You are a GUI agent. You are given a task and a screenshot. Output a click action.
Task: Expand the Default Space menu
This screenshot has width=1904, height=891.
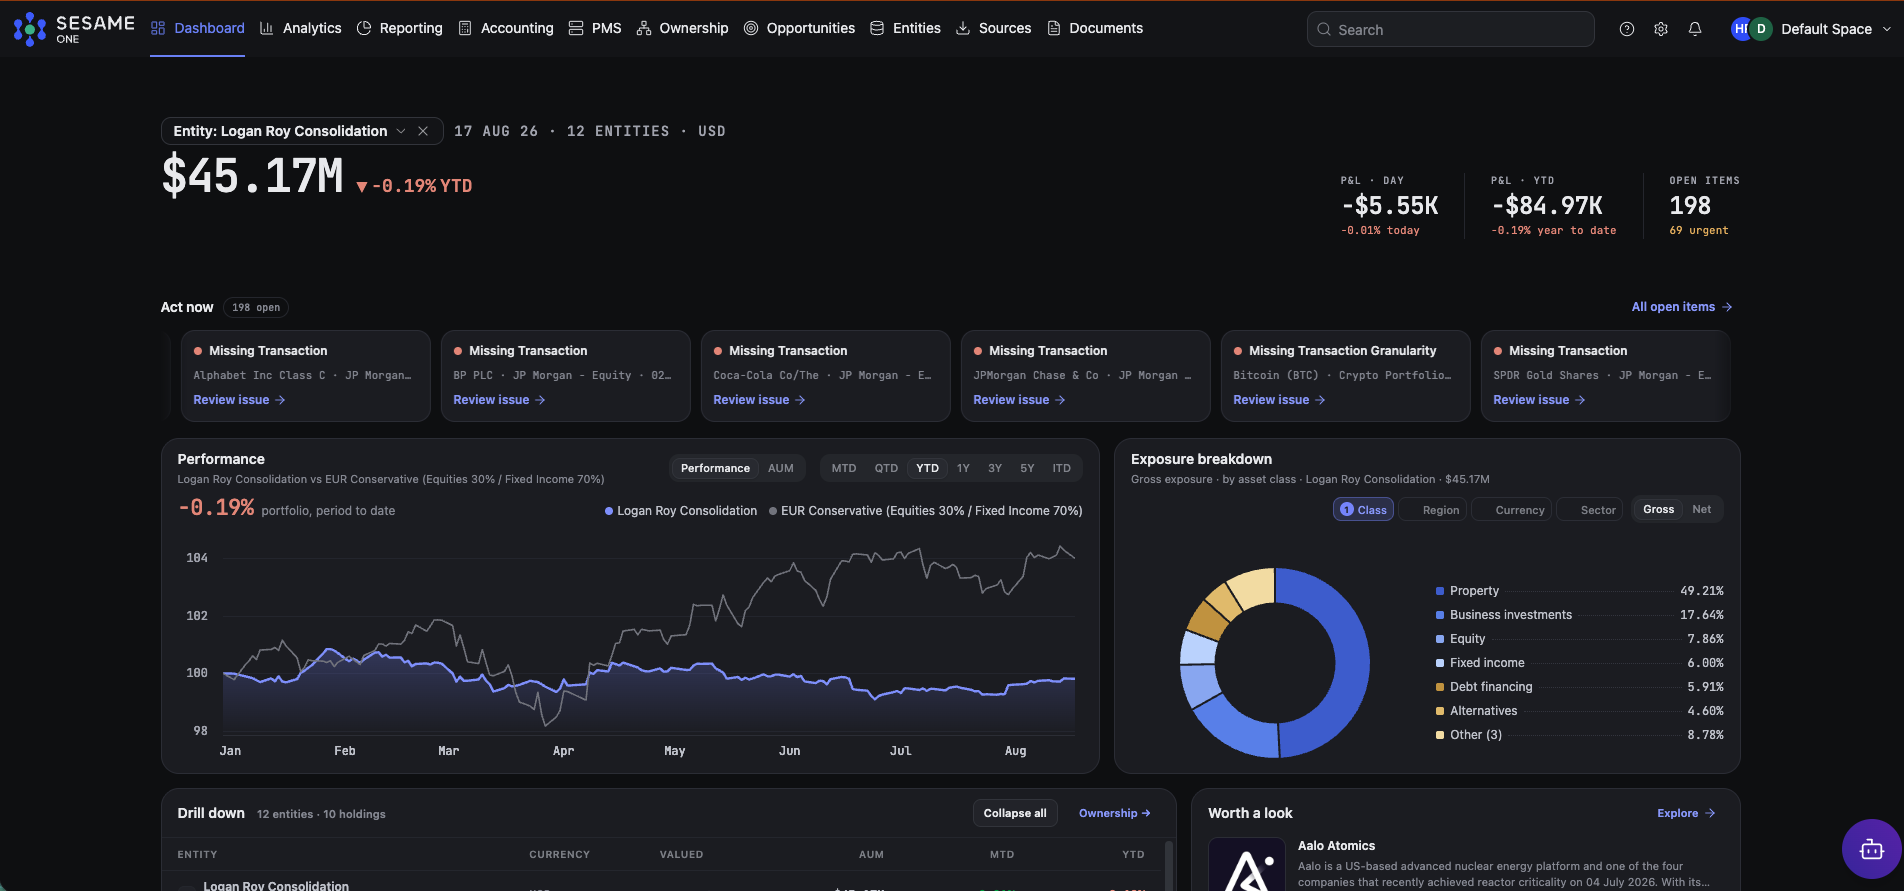coord(1837,29)
